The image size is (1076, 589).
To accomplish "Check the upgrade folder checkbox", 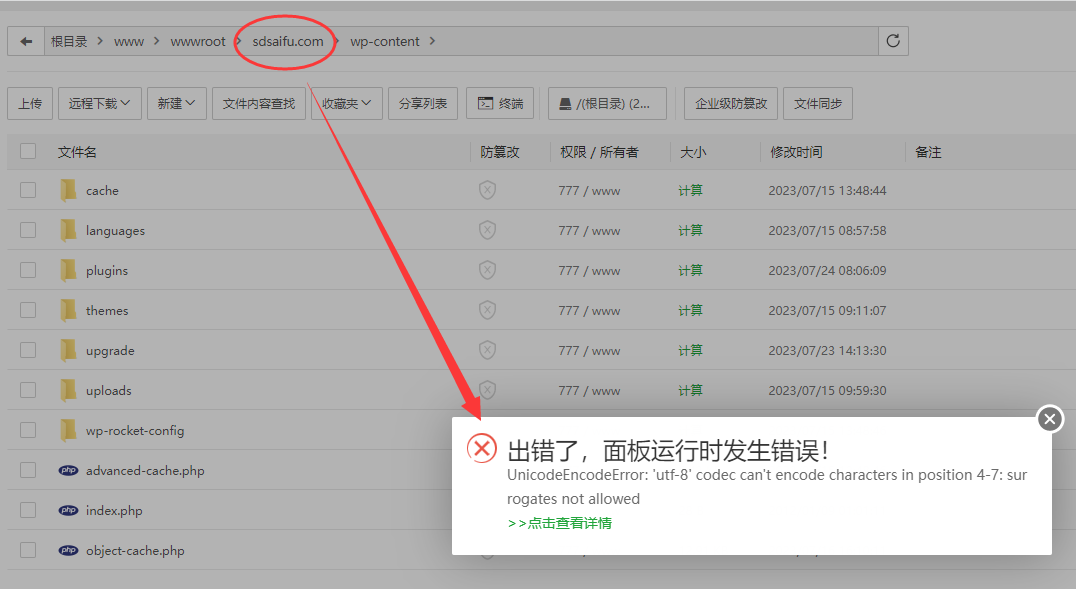I will pos(28,350).
